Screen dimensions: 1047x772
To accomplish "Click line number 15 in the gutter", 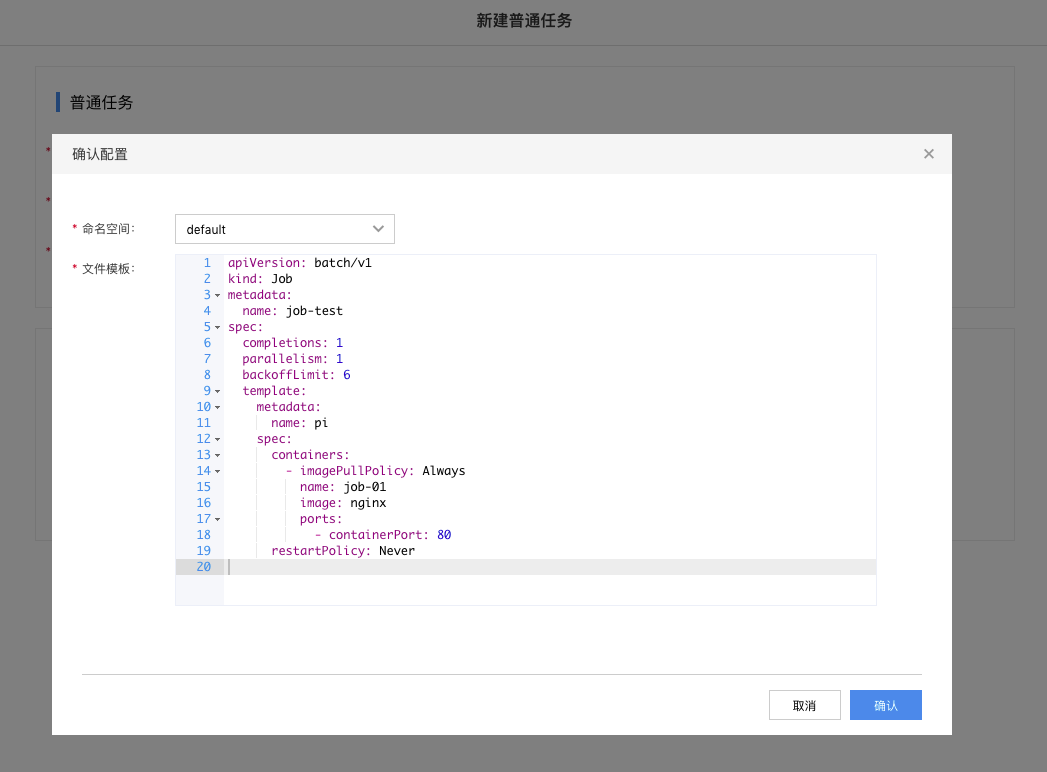I will [x=204, y=488].
